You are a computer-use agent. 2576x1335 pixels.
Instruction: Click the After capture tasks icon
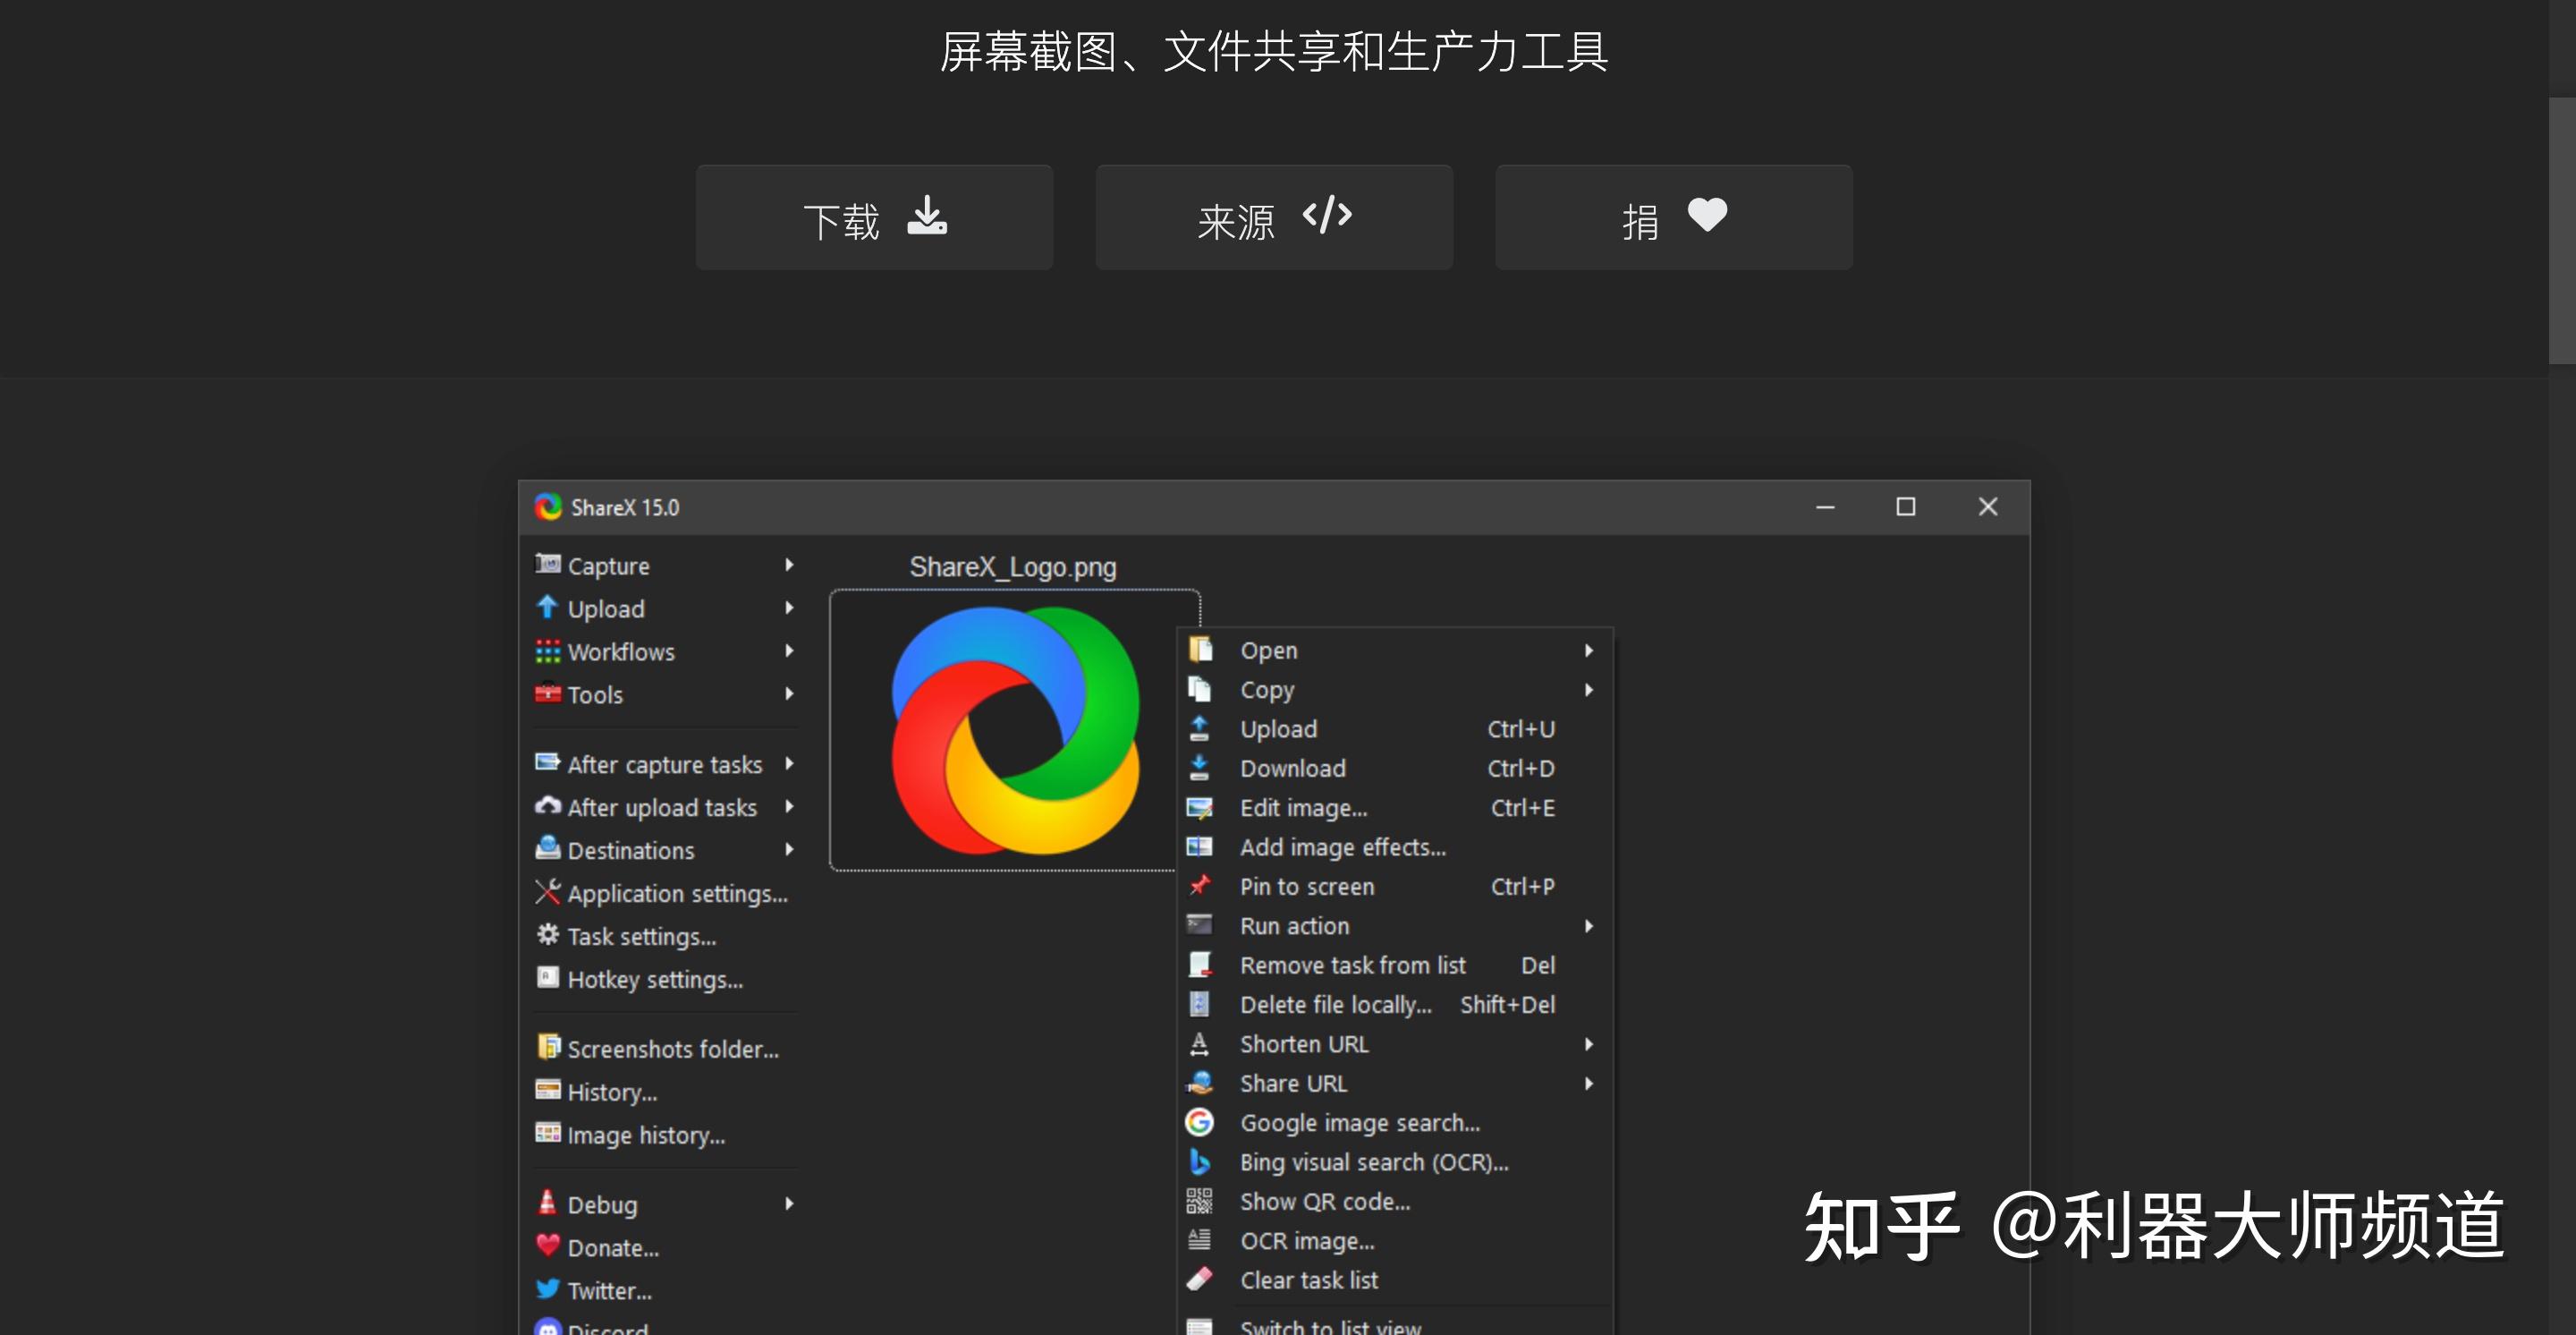547,763
